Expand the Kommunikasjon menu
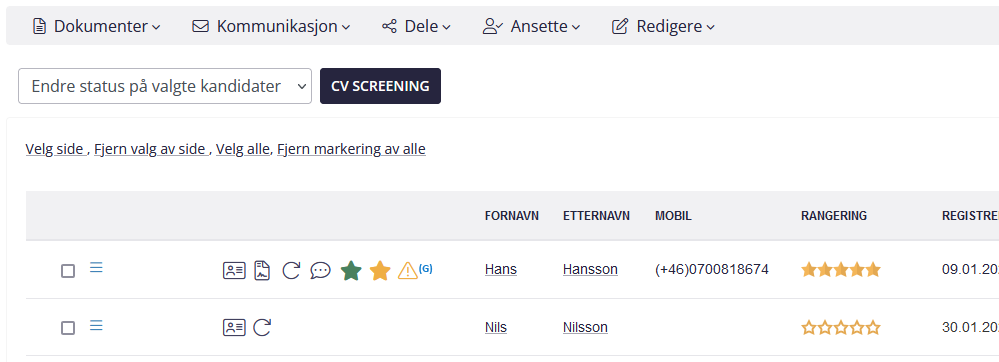999x362 pixels. click(271, 26)
